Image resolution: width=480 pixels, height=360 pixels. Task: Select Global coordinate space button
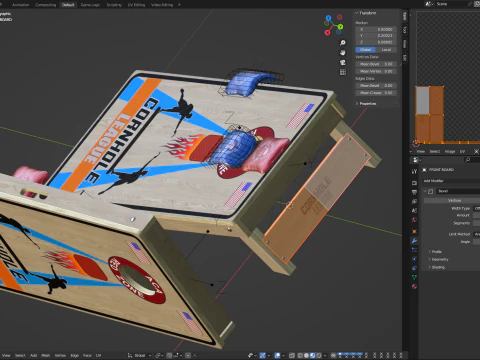[x=366, y=50]
